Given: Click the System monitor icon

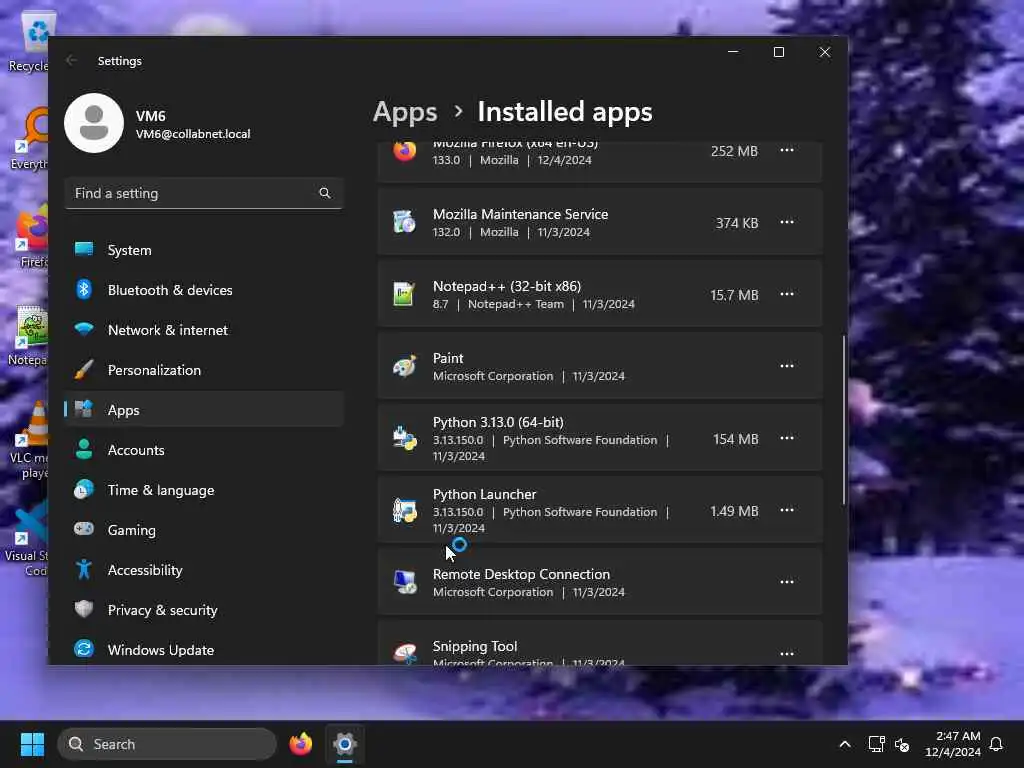Looking at the screenshot, I should point(84,249).
